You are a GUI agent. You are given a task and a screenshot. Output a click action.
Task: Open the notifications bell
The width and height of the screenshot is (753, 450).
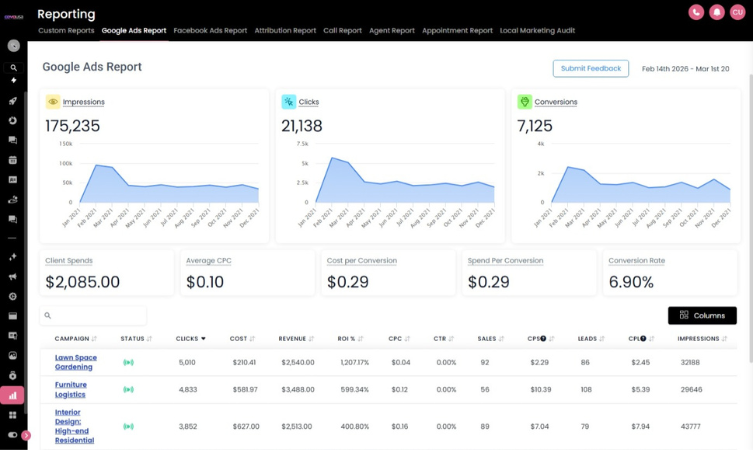[x=716, y=12]
